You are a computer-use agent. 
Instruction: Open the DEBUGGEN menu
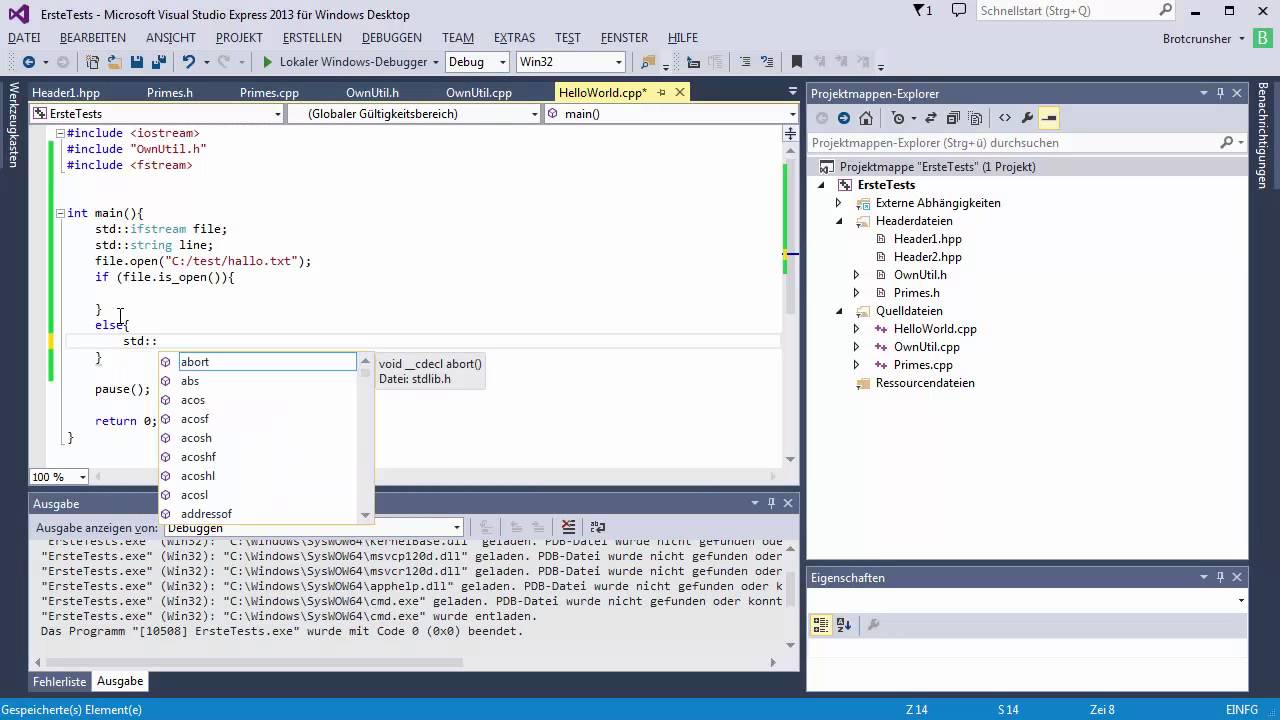point(392,38)
